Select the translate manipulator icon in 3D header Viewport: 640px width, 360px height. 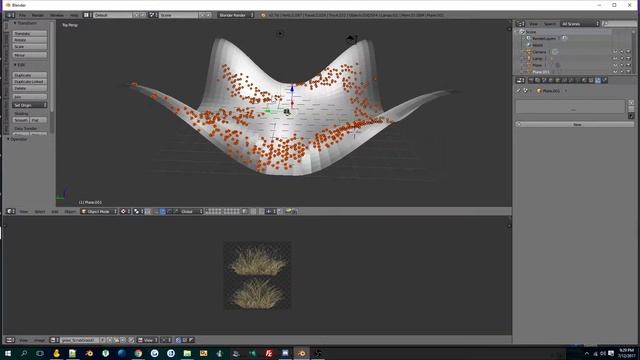coord(162,211)
